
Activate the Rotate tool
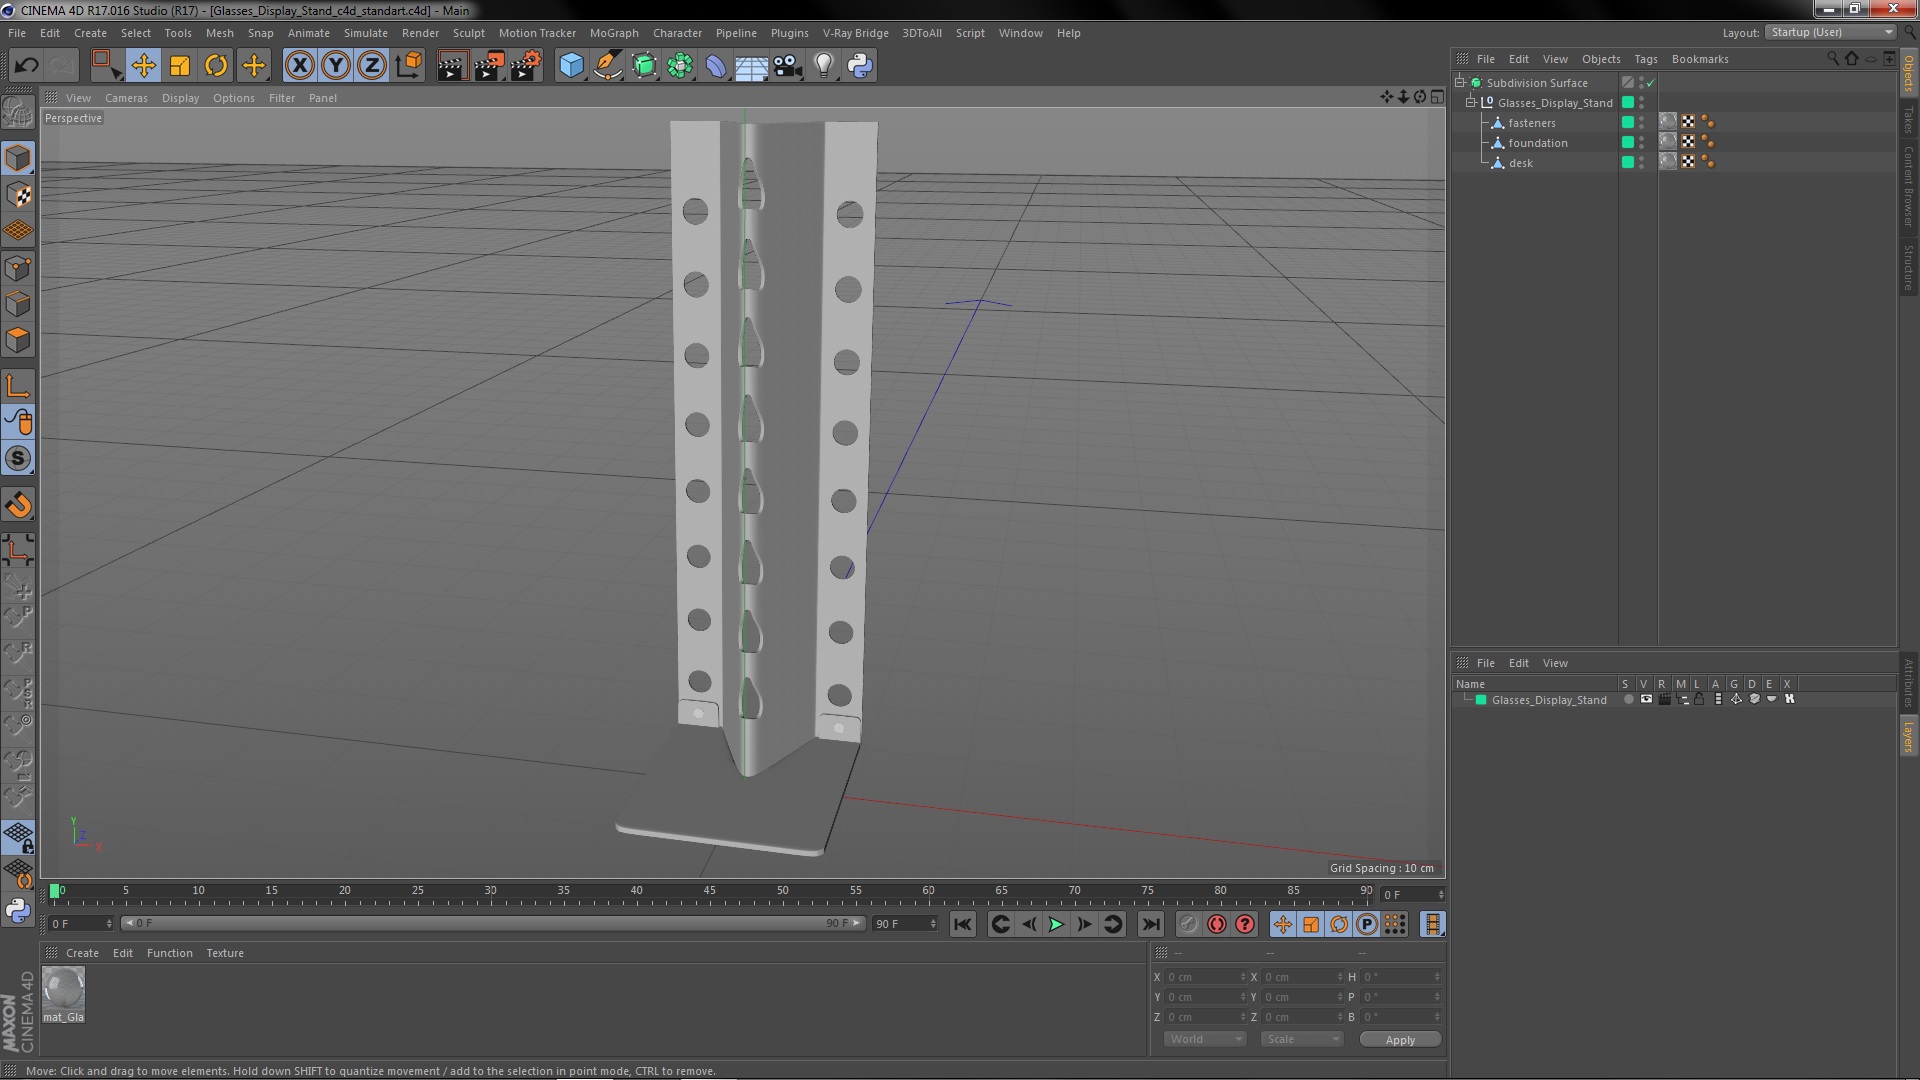pos(216,66)
